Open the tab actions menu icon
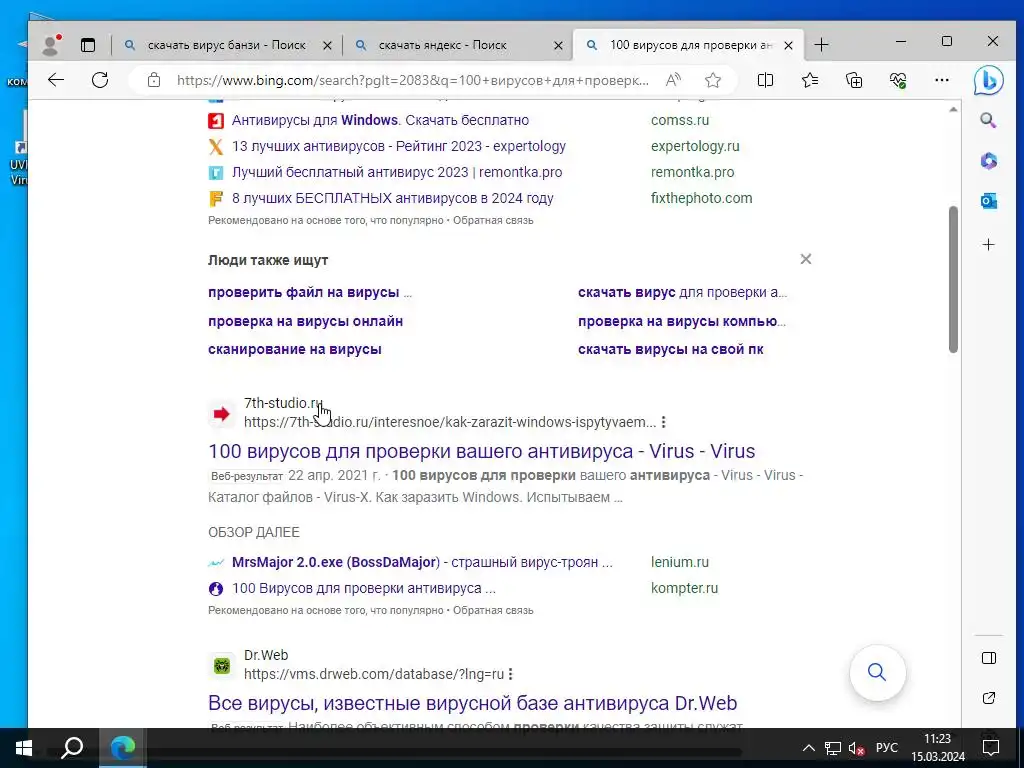The width and height of the screenshot is (1024, 768). tap(88, 45)
